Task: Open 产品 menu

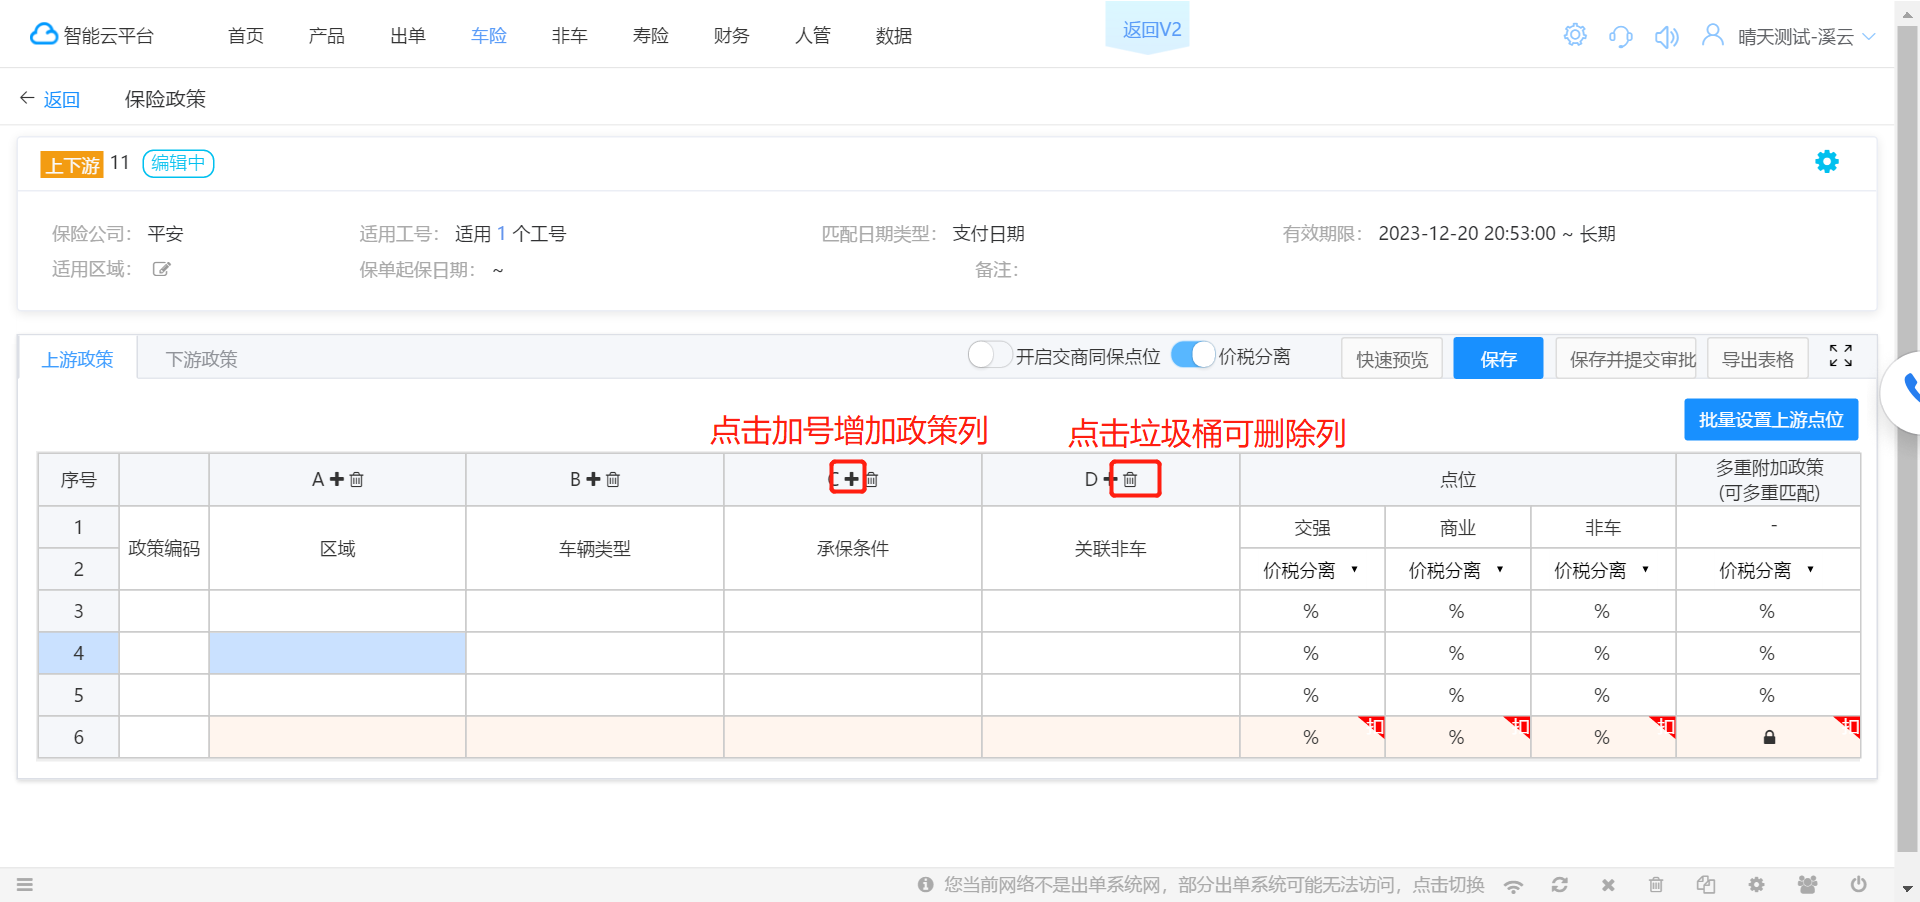Action: [327, 36]
